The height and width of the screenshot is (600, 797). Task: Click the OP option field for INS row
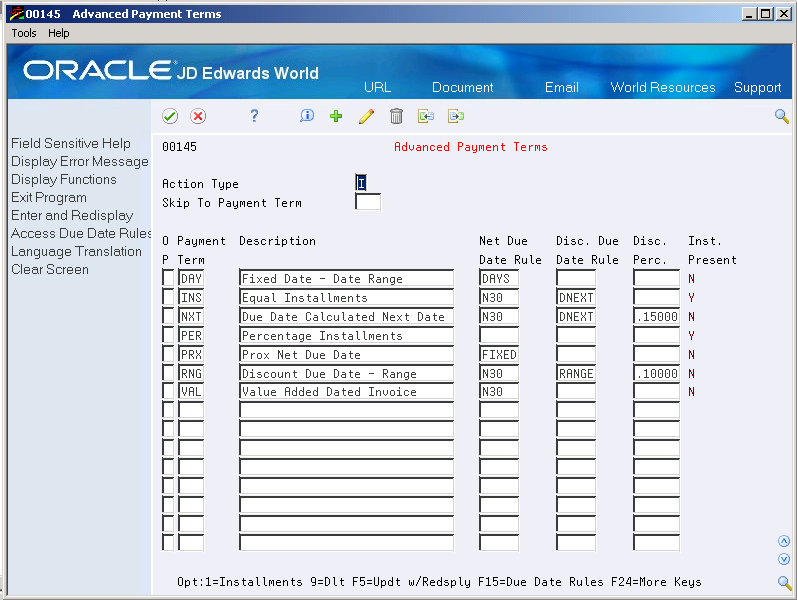click(168, 297)
